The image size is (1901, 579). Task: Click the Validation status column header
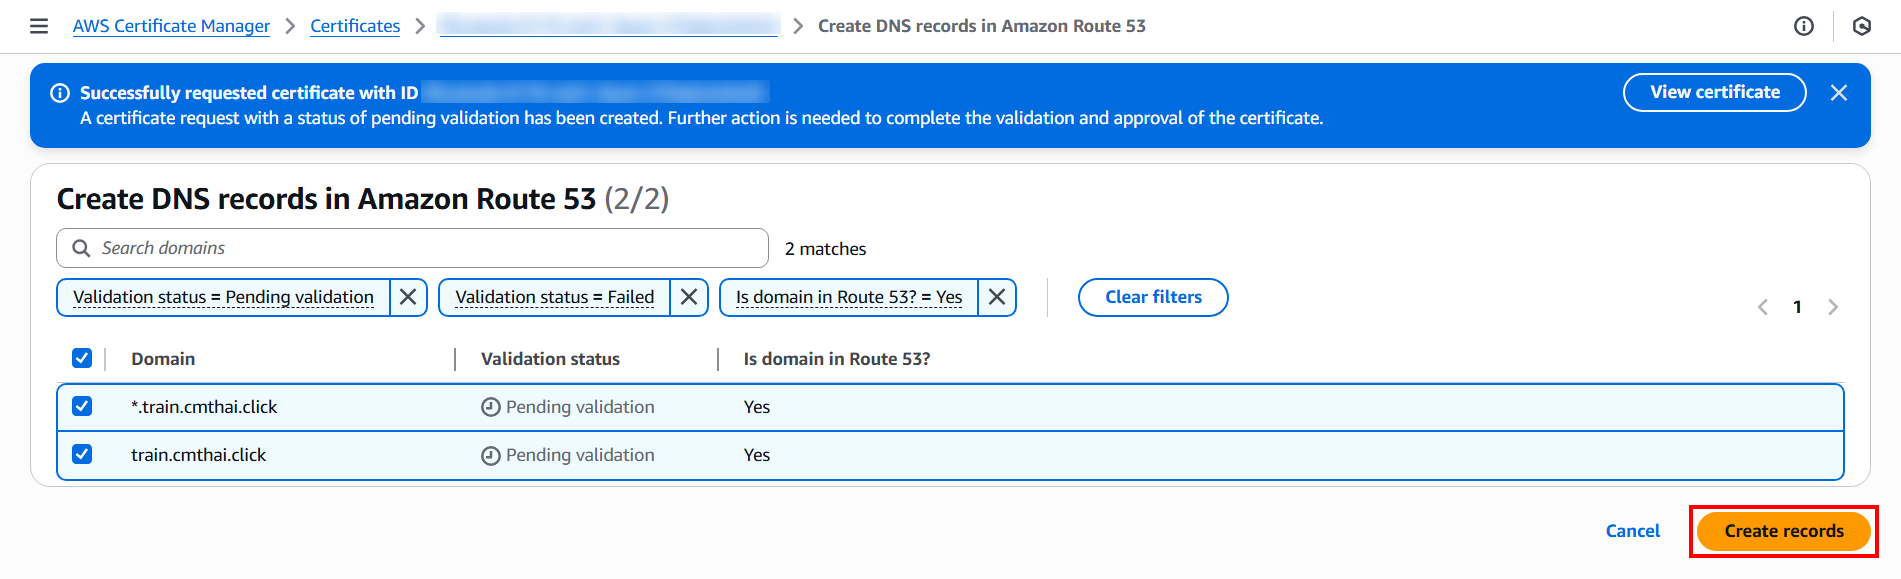coord(550,359)
